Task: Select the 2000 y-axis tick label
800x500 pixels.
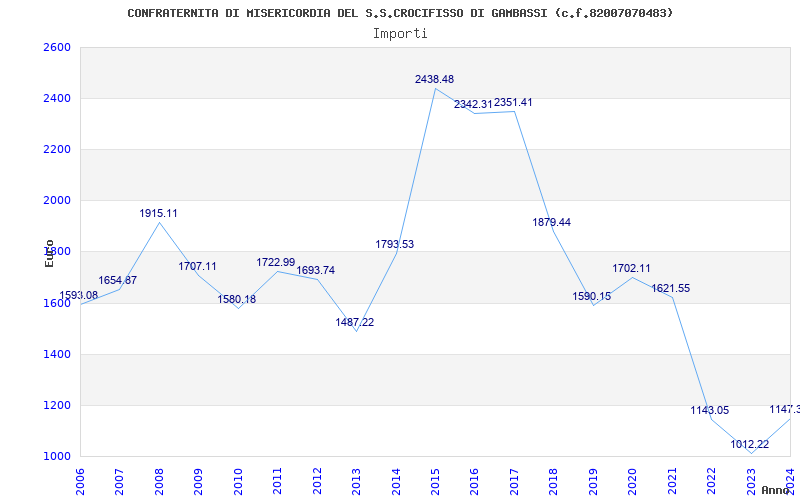Action: [57, 201]
